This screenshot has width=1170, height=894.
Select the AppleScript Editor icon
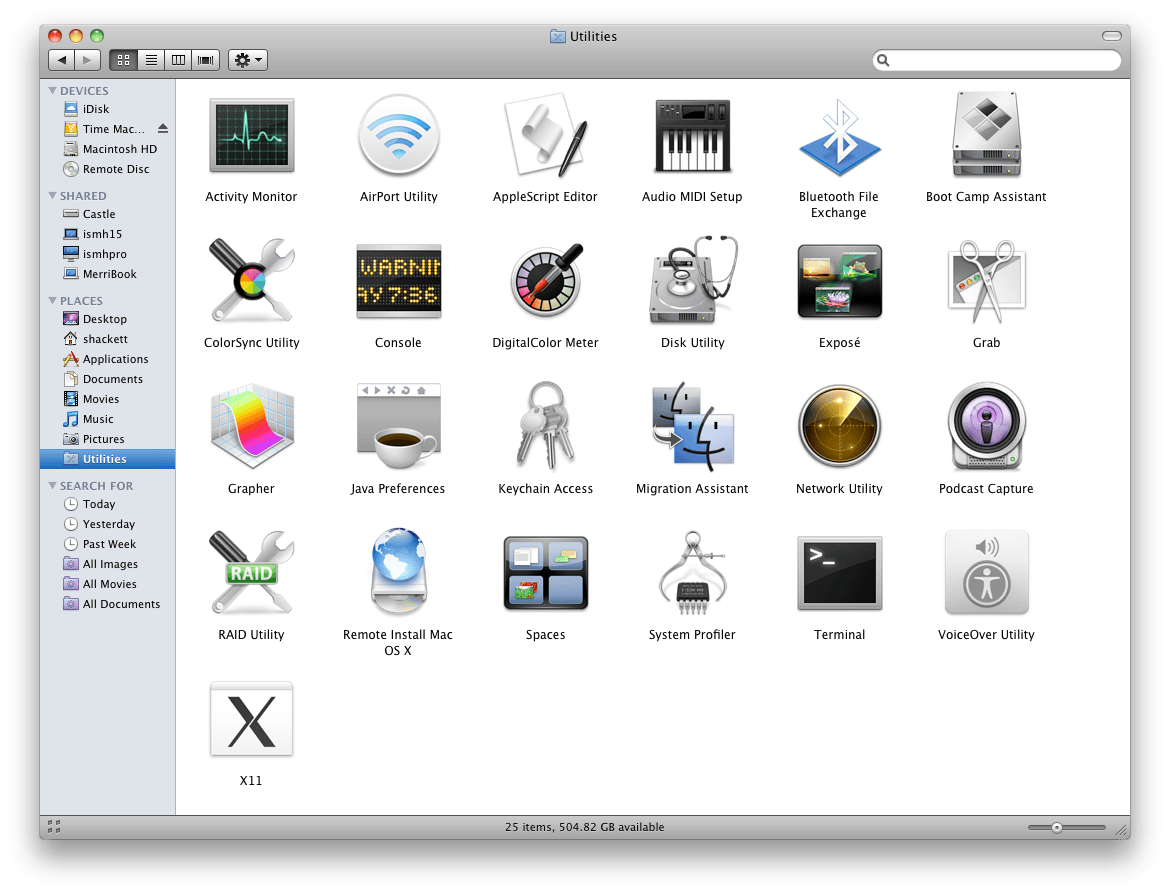pos(545,135)
